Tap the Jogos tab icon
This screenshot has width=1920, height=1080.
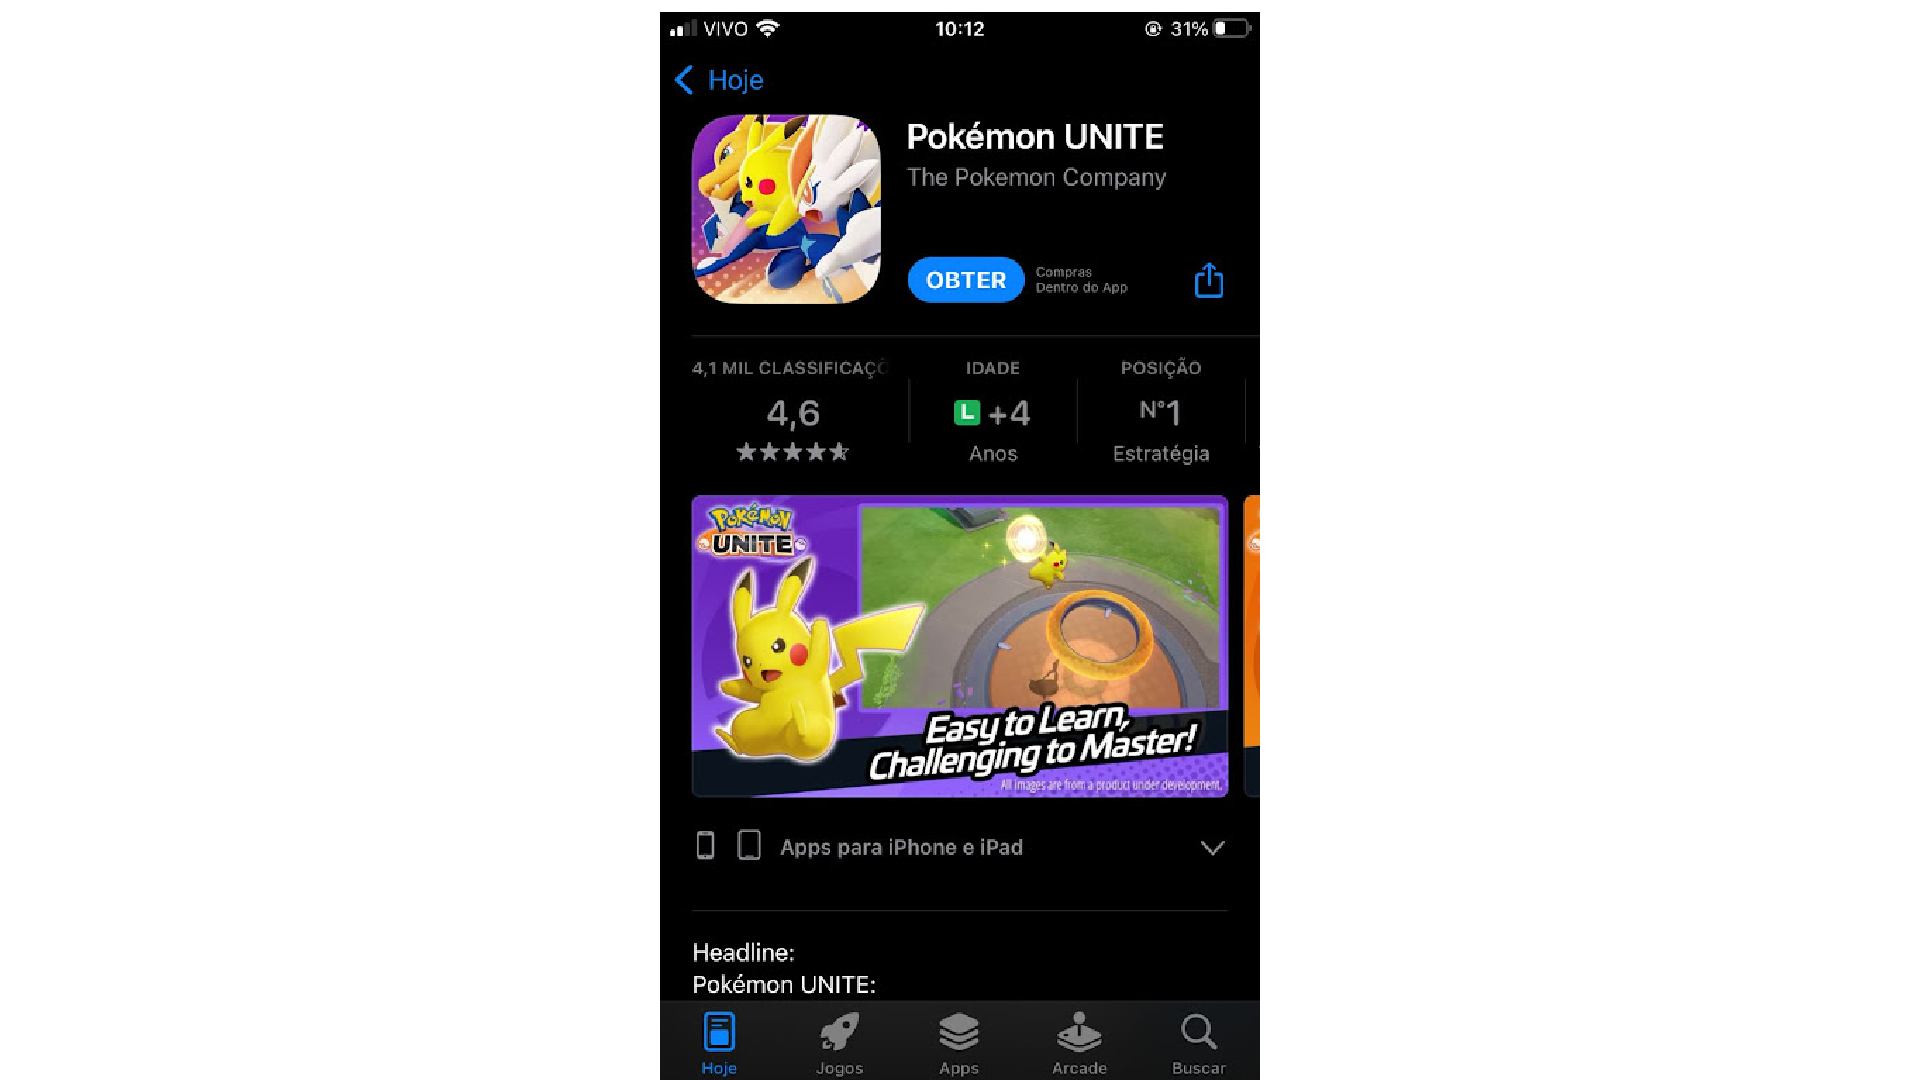click(x=839, y=1040)
